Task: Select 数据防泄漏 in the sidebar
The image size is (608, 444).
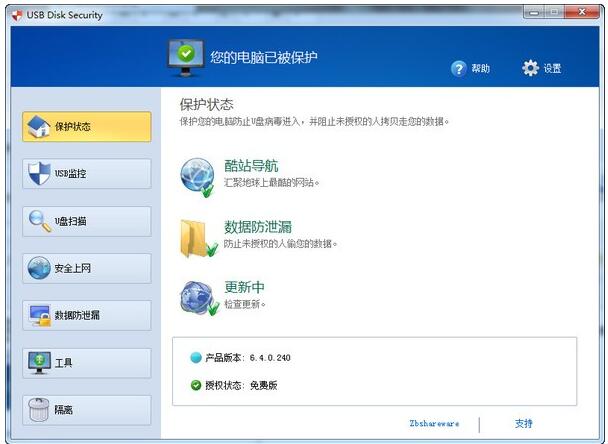Action: coord(87,315)
